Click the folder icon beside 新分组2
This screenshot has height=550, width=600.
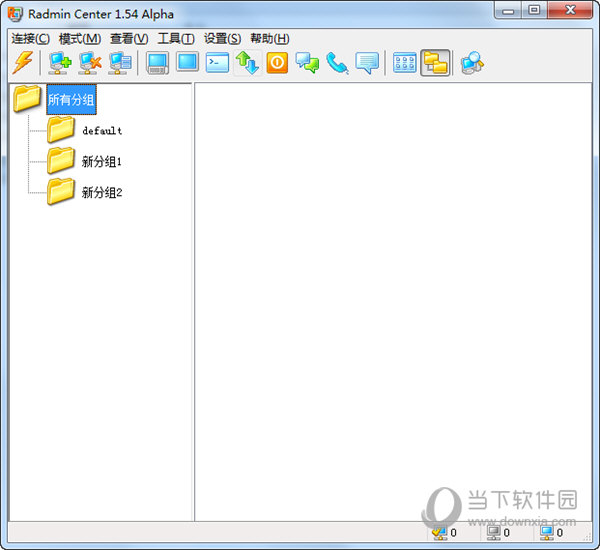[x=61, y=191]
